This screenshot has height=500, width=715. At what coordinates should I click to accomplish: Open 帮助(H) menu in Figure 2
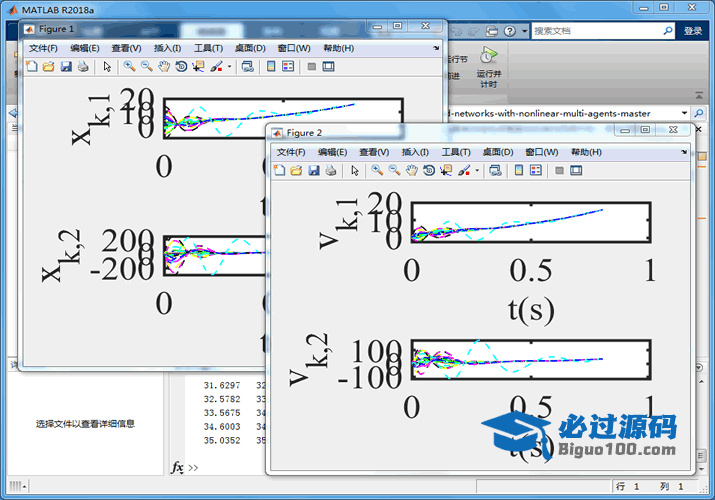pyautogui.click(x=586, y=152)
